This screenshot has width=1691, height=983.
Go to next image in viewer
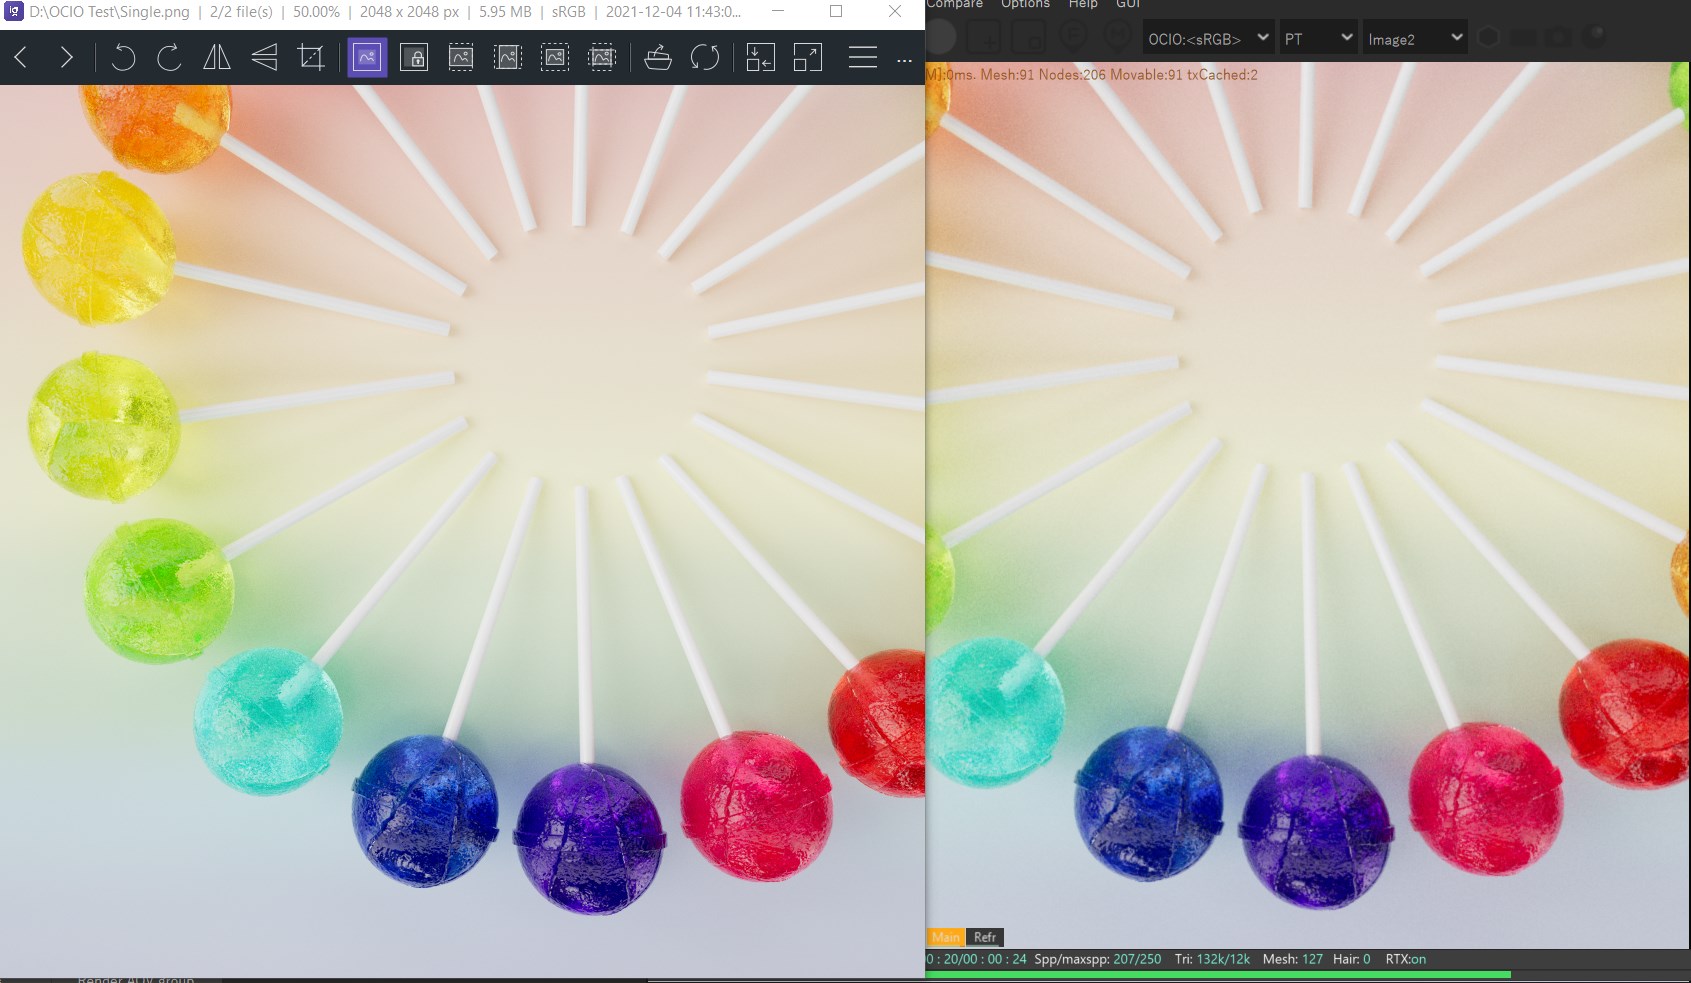[x=66, y=58]
